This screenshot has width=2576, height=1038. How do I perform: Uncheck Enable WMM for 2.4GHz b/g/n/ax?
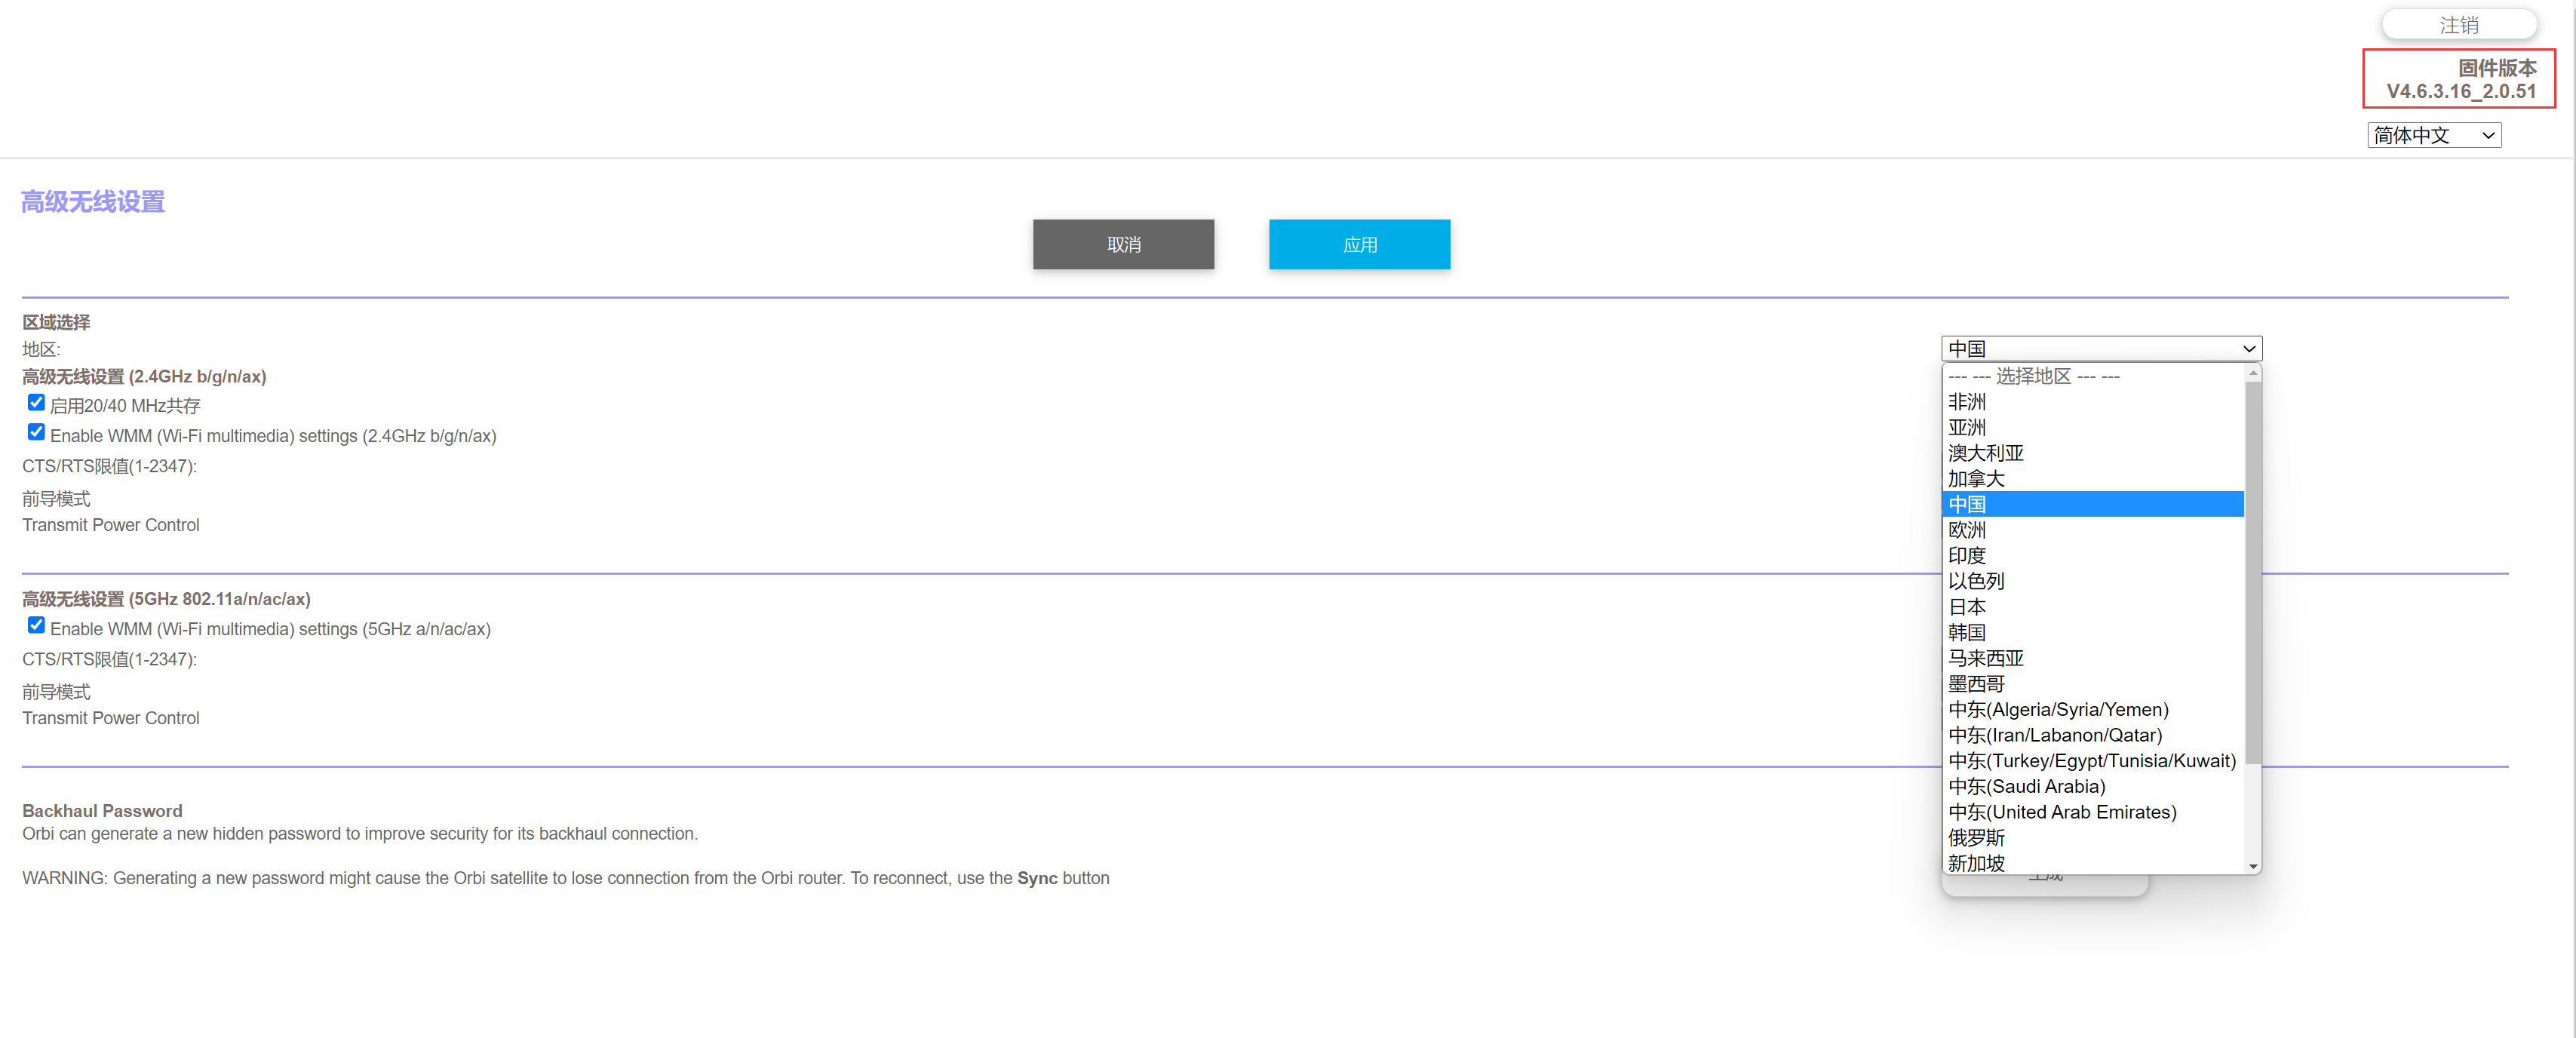tap(36, 433)
